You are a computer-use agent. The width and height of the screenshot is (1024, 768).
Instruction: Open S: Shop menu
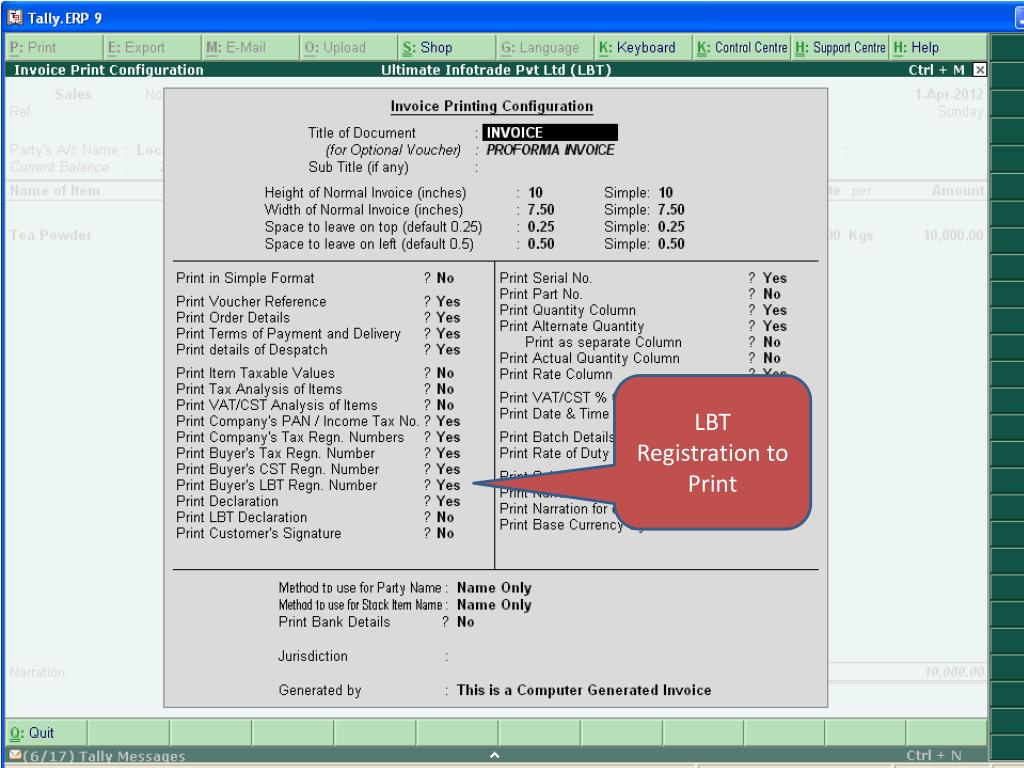tap(447, 48)
